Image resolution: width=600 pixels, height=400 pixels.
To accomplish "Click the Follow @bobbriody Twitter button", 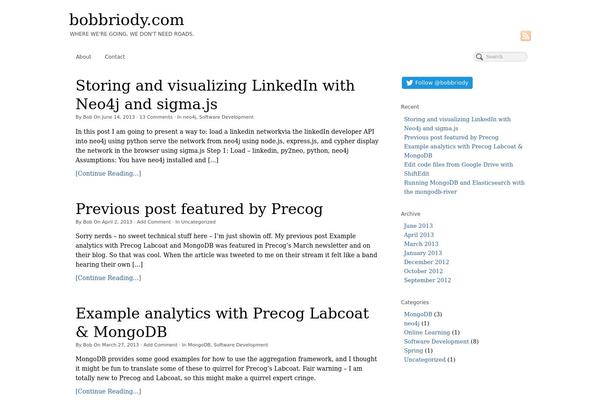I will coord(437,83).
